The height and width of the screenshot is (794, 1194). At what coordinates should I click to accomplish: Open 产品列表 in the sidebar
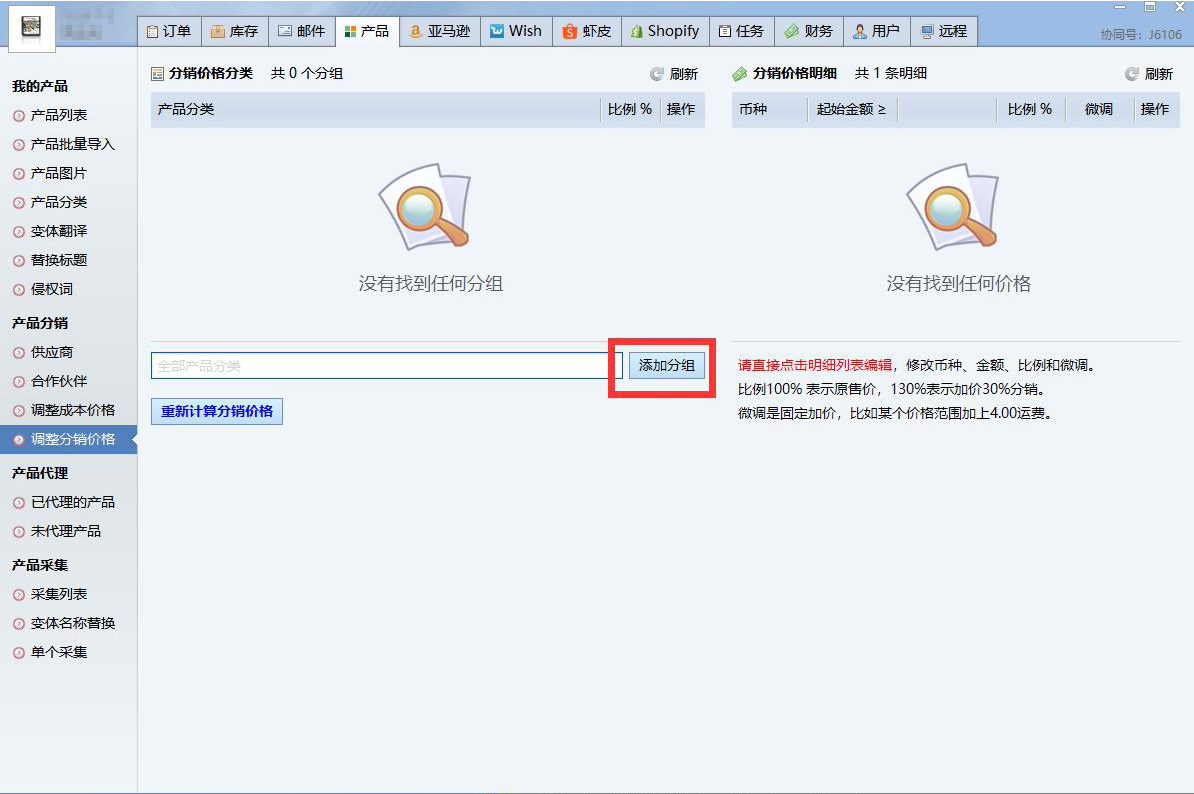tap(59, 115)
